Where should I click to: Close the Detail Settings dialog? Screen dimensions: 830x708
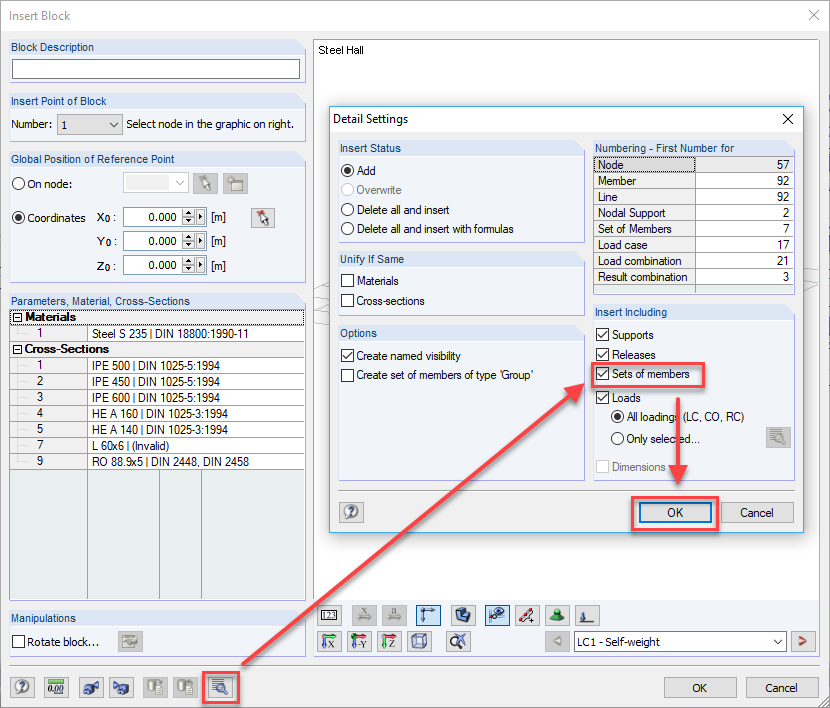(x=788, y=119)
